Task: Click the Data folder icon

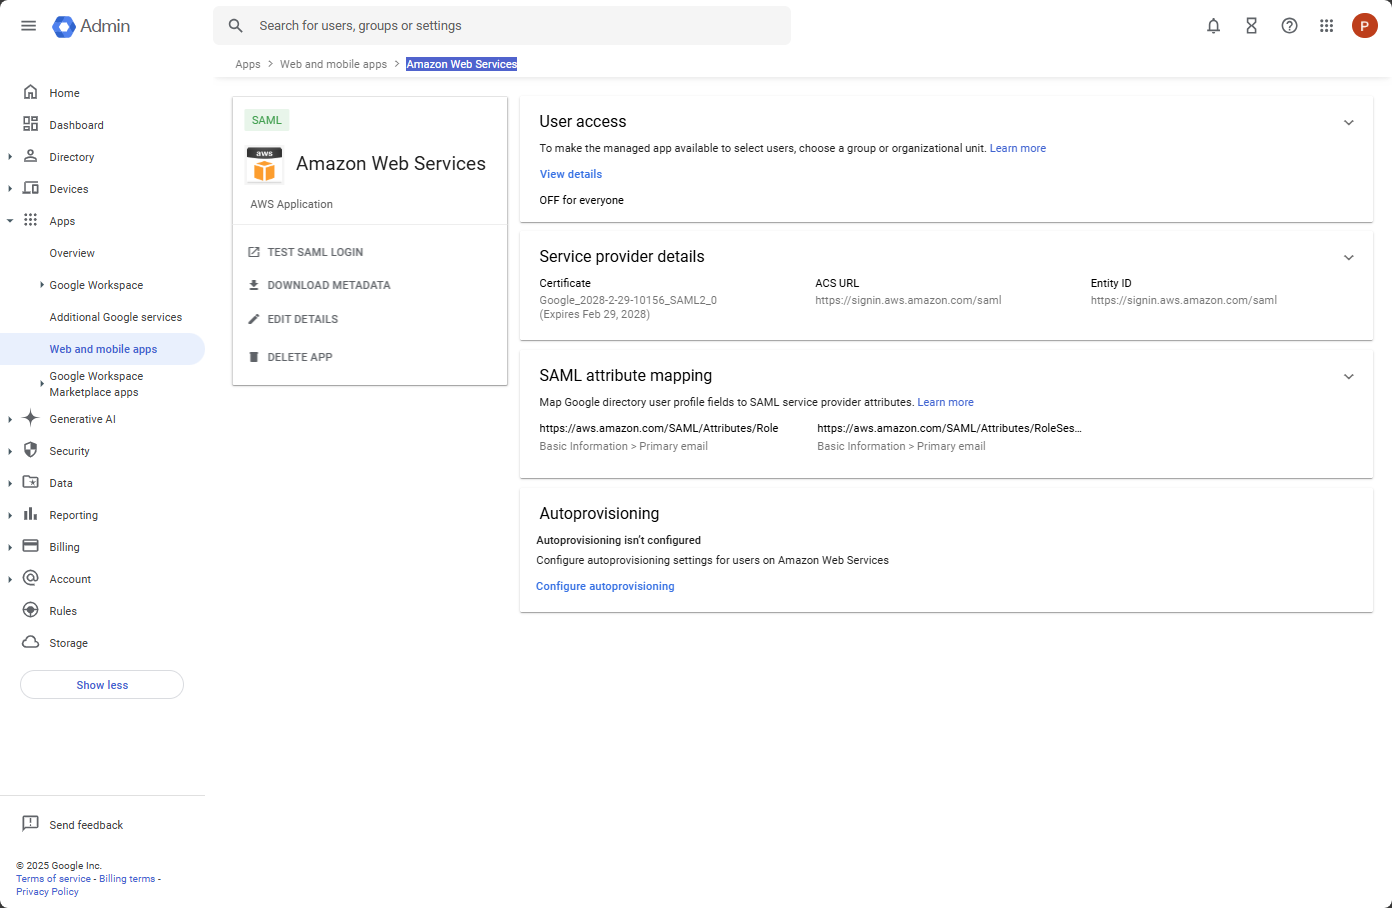Action: (x=31, y=482)
